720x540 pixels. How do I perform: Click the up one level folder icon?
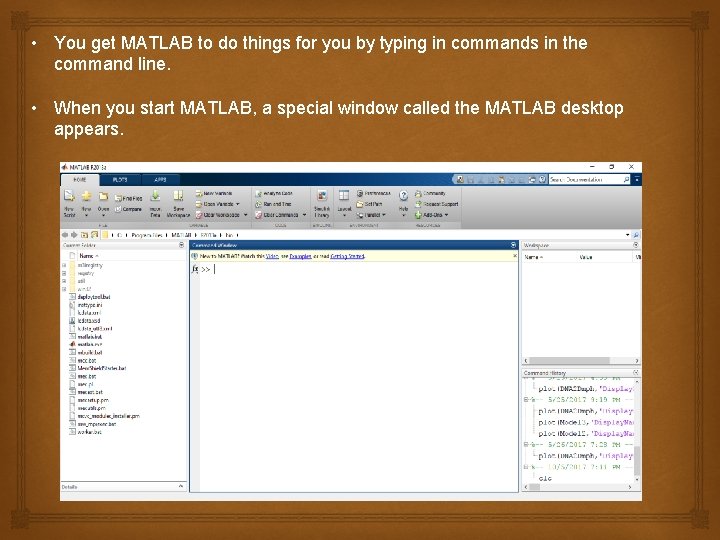[84, 235]
